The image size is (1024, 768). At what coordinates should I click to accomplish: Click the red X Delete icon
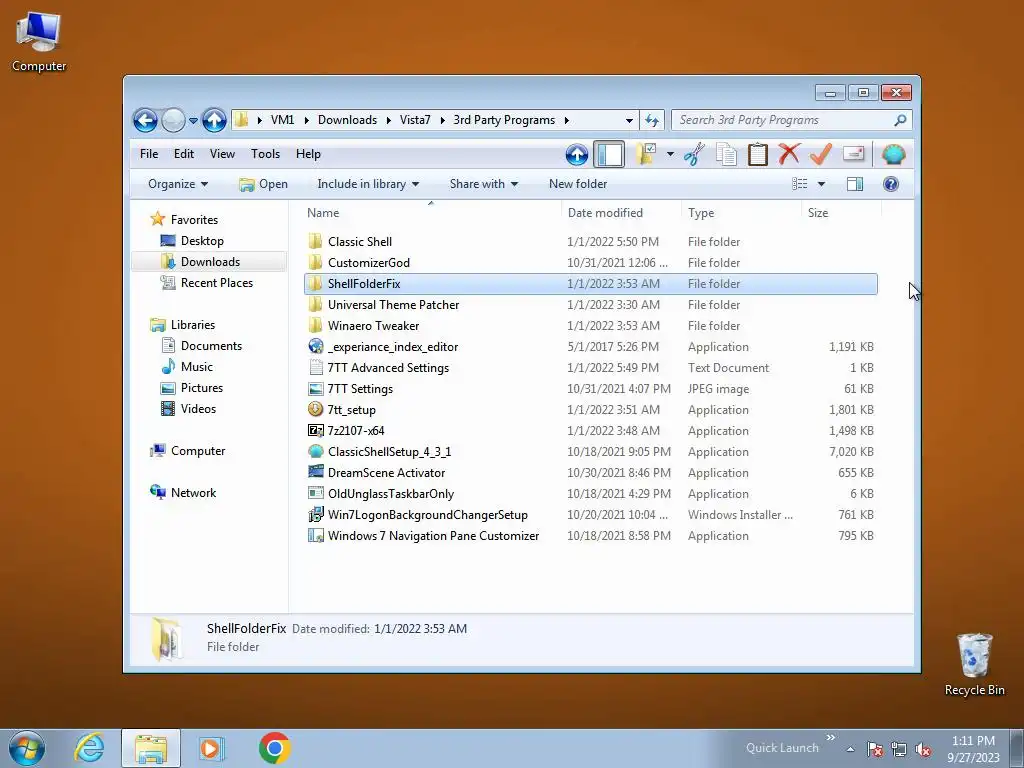(x=789, y=154)
